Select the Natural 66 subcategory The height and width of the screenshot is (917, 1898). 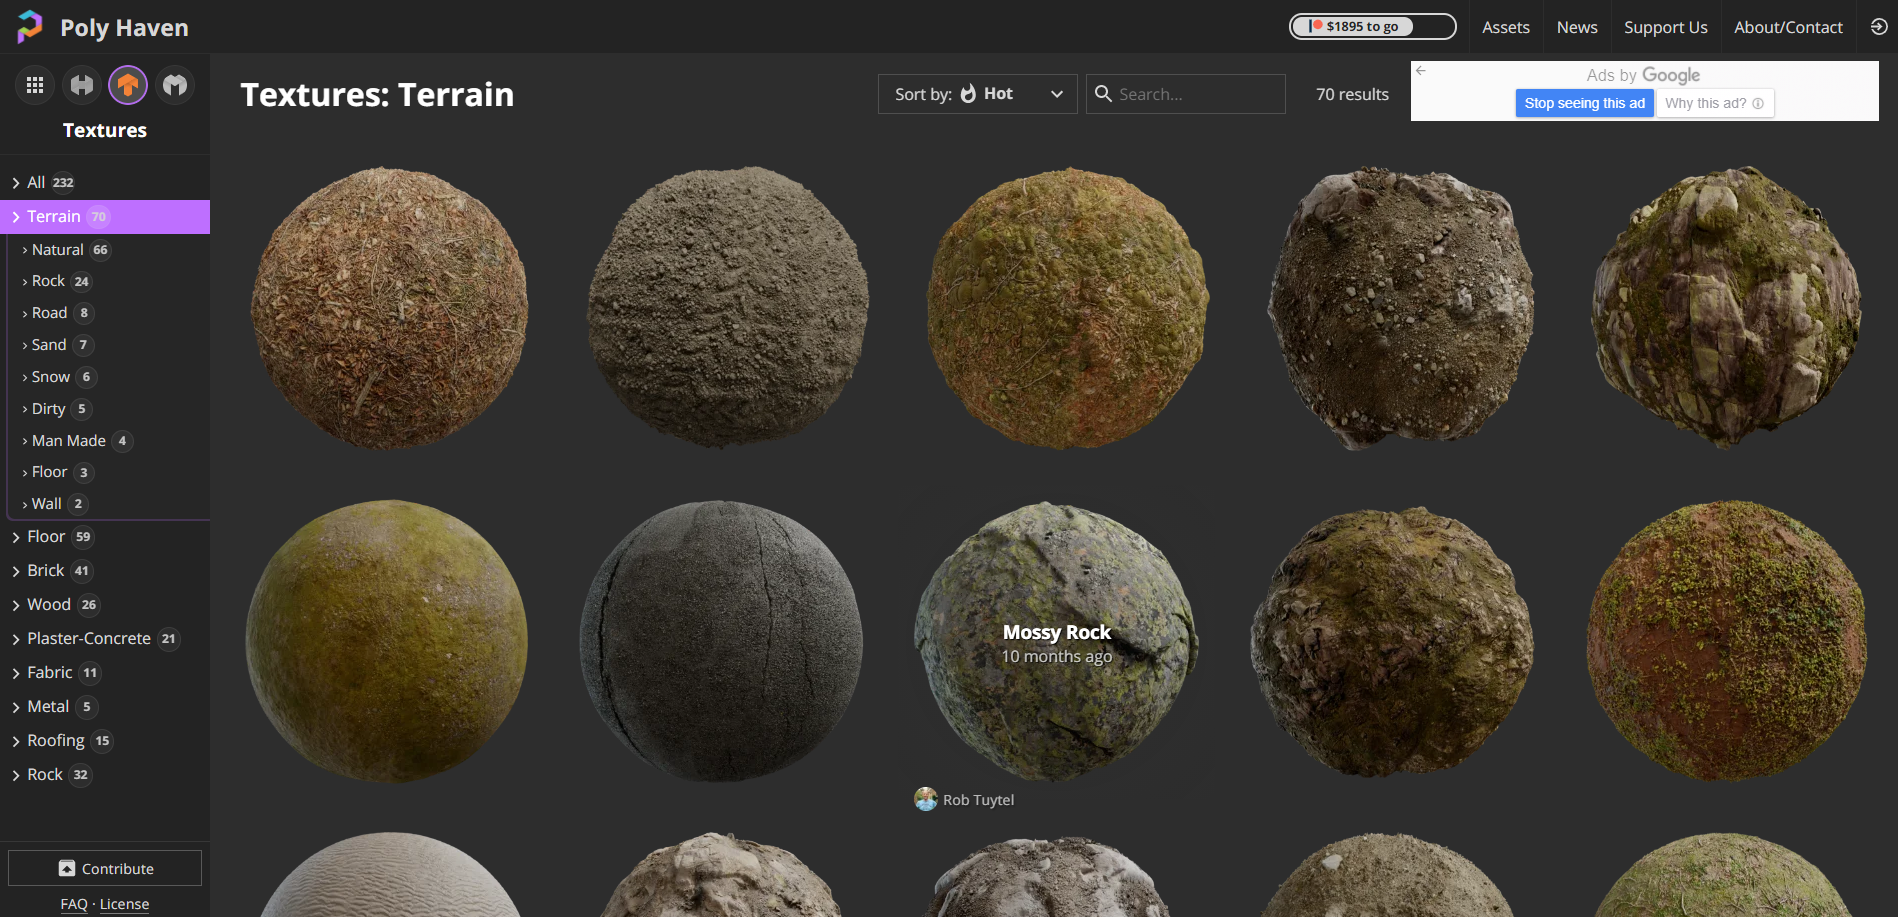109,250
